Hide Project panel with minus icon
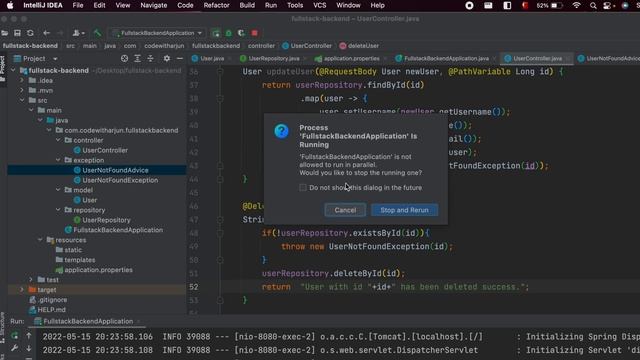This screenshot has width=640, height=360. [x=180, y=59]
